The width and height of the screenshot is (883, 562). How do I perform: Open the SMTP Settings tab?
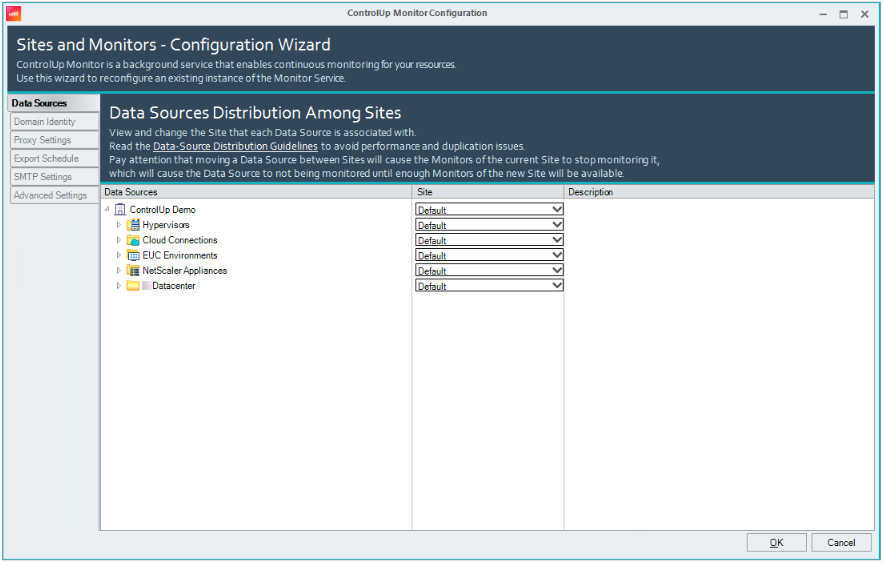54,177
